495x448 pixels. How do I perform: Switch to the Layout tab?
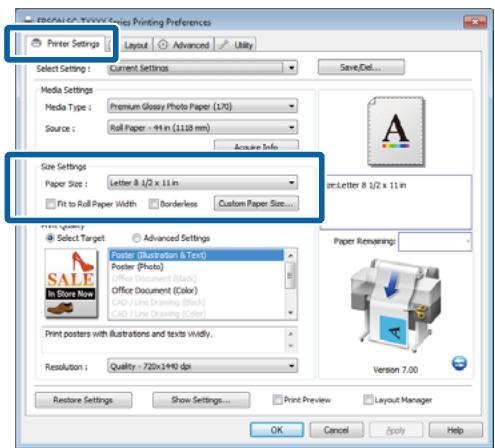click(136, 45)
